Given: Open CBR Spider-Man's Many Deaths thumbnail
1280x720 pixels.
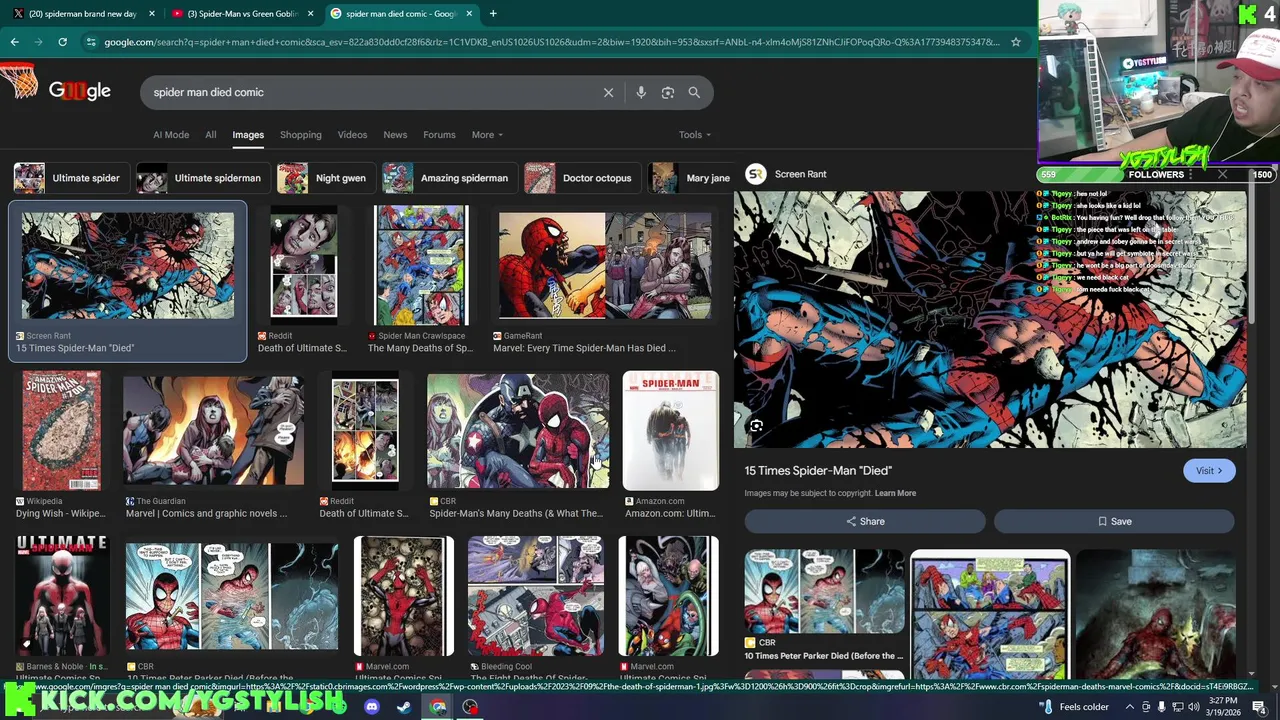Looking at the screenshot, I should 518,431.
